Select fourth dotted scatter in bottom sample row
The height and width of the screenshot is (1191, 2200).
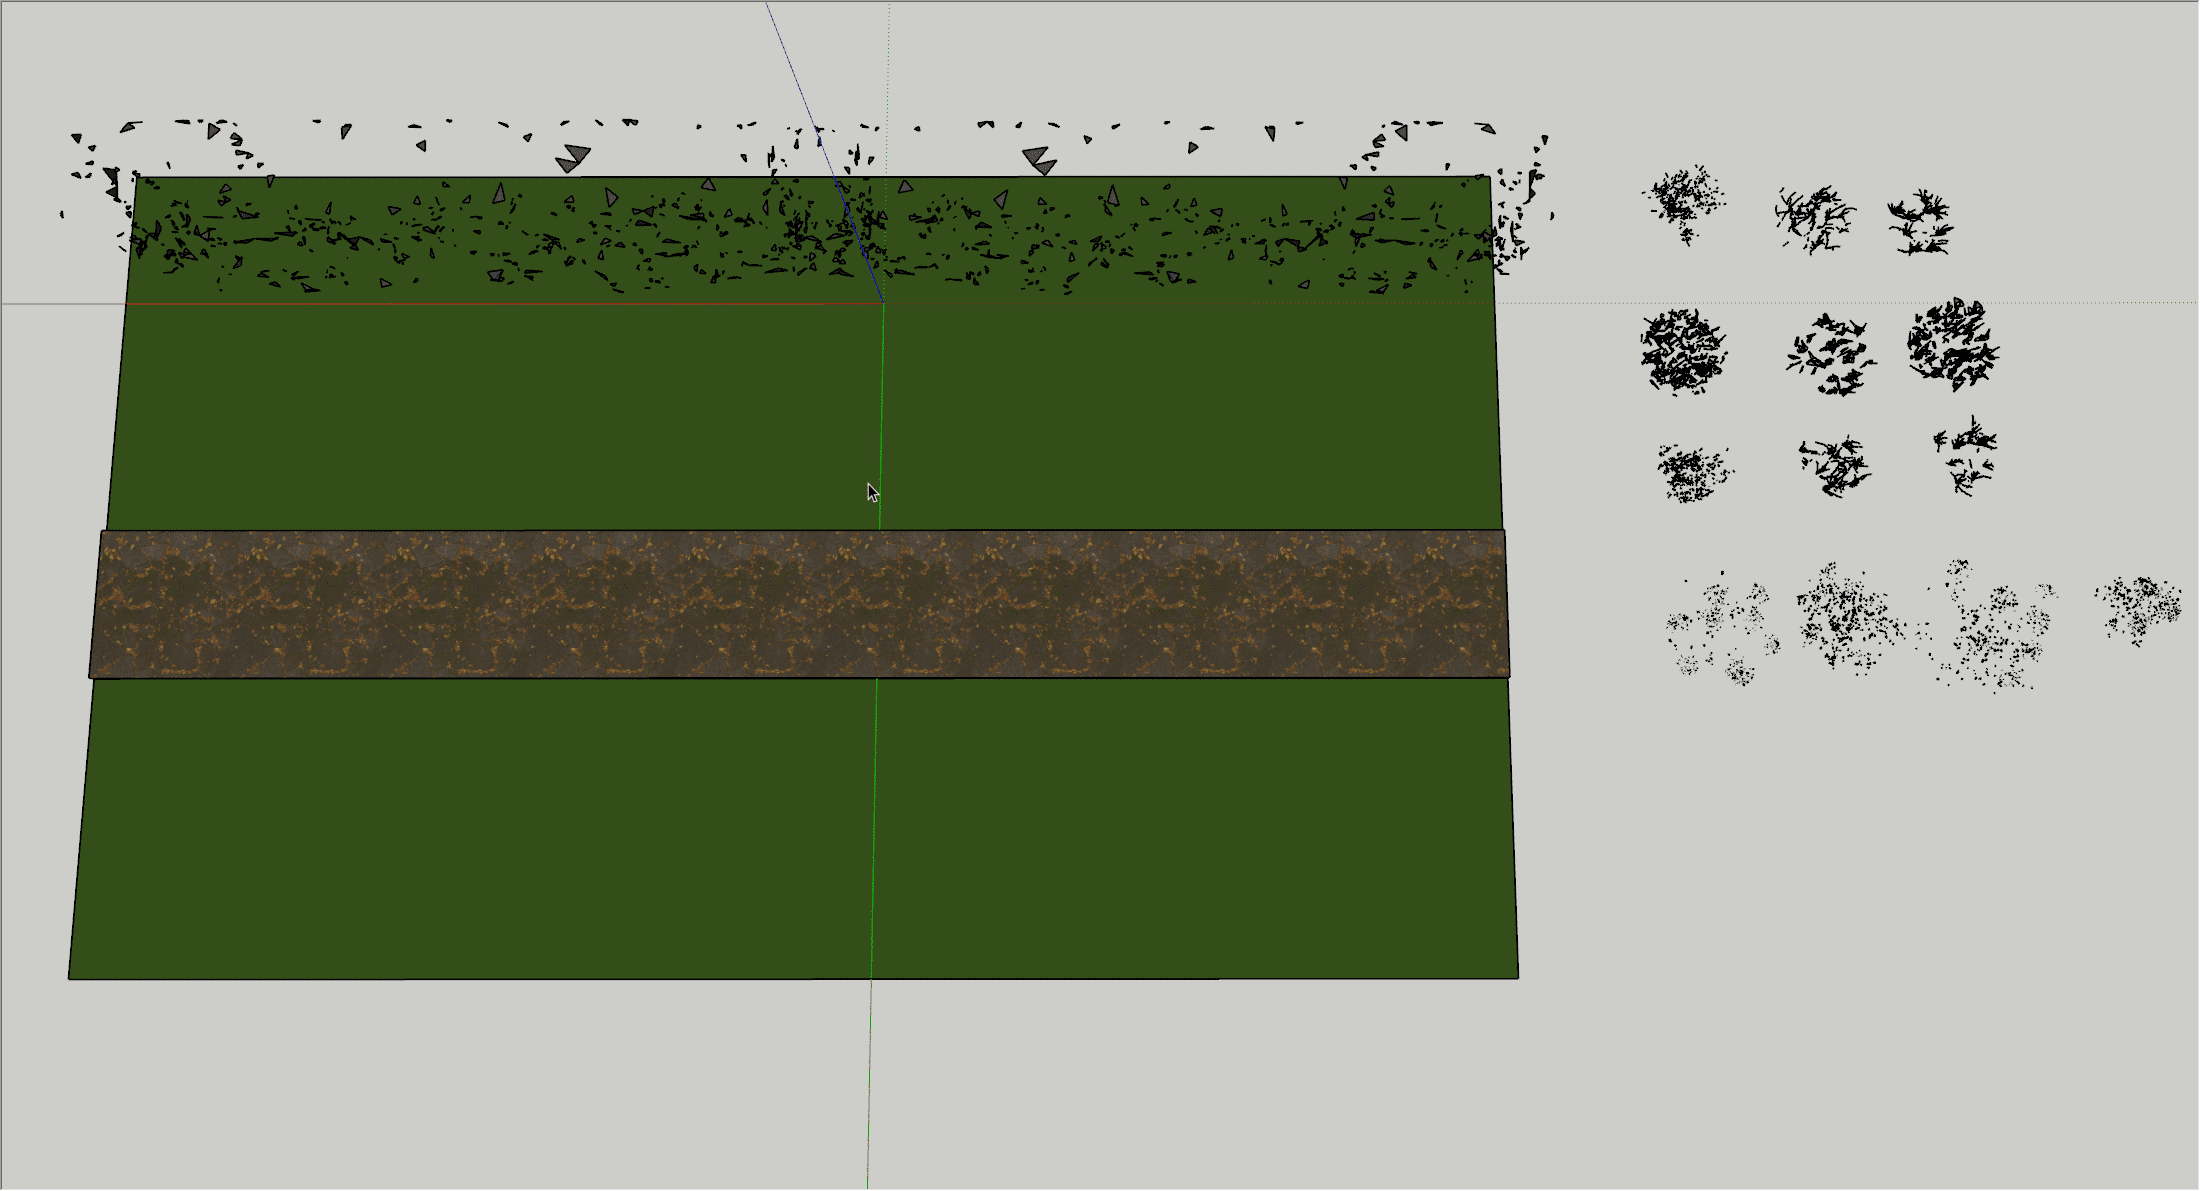point(2139,609)
